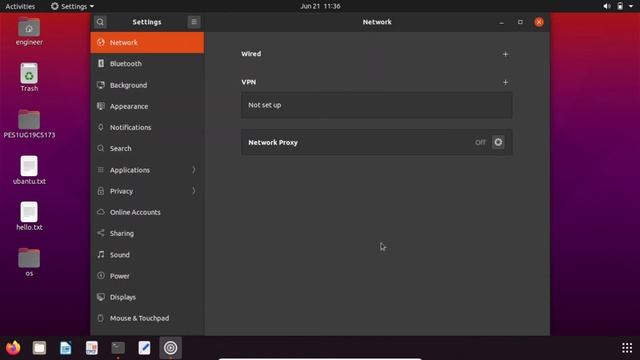Select the hello.txt file

pos(29,216)
